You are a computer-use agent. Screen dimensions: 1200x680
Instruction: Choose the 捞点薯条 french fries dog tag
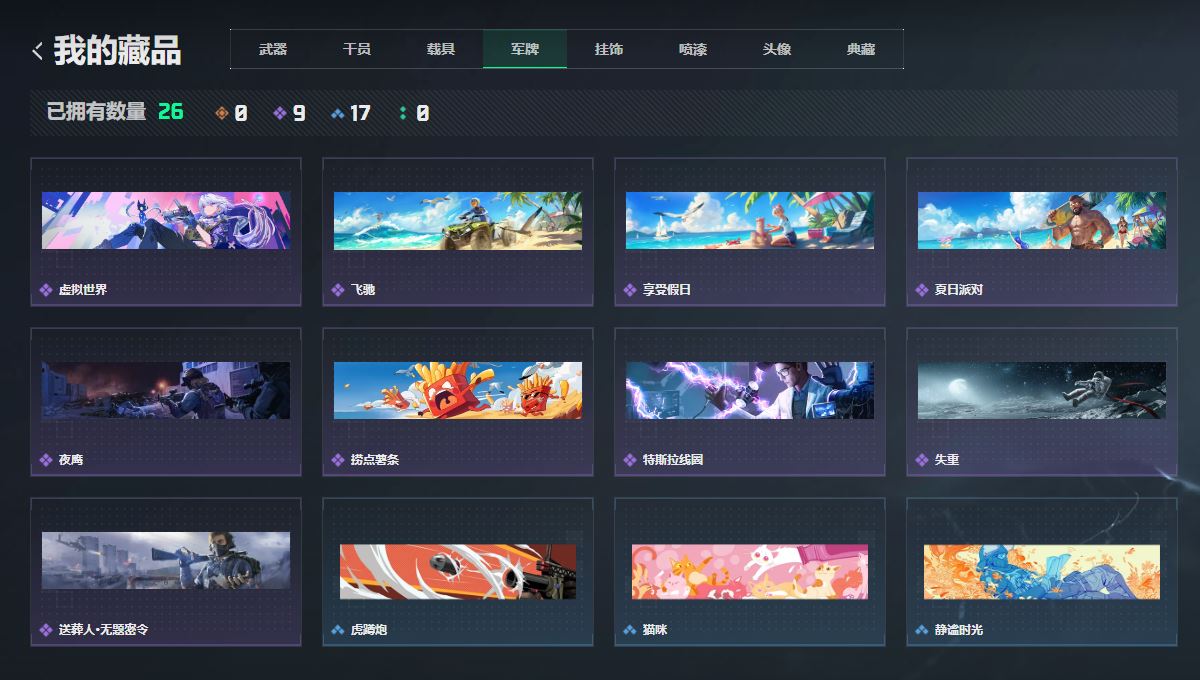[x=458, y=391]
